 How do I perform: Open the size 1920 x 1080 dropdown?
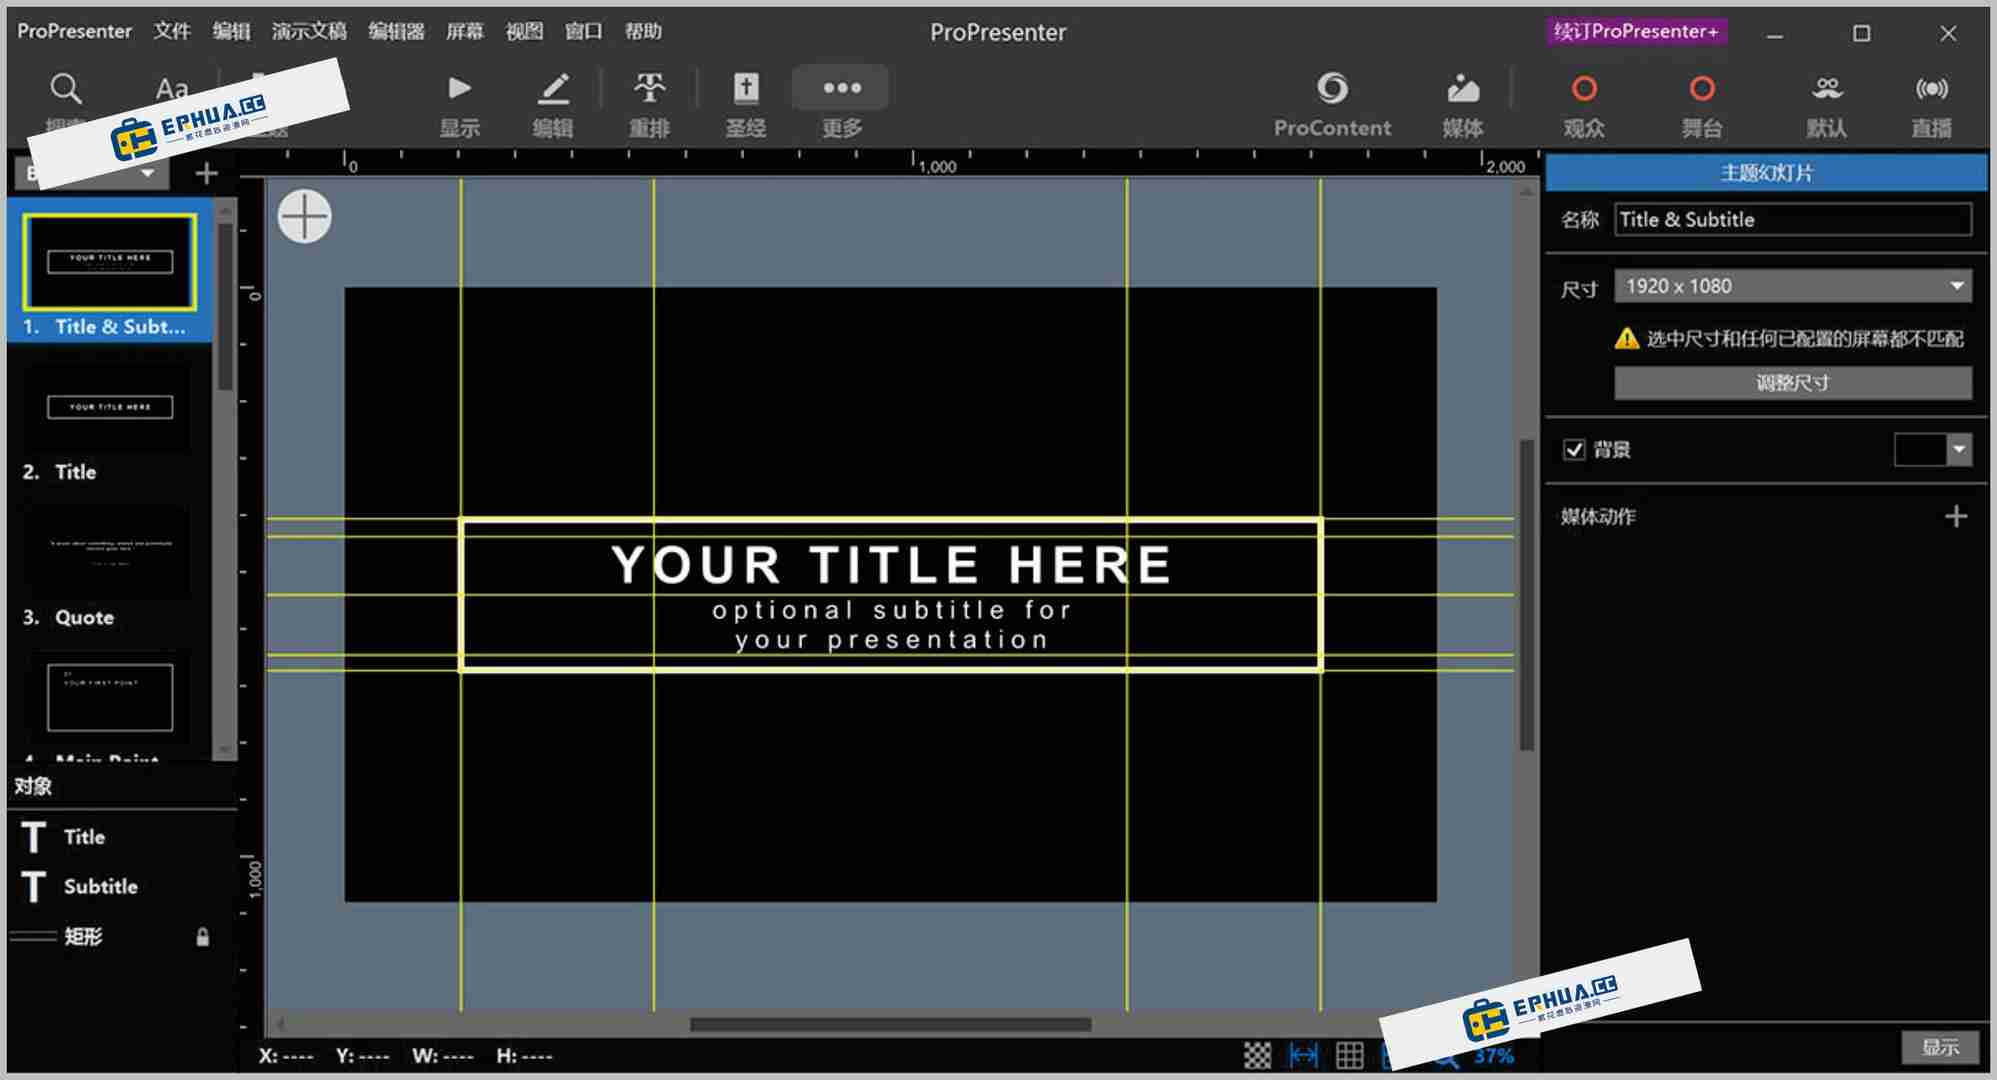[1793, 286]
